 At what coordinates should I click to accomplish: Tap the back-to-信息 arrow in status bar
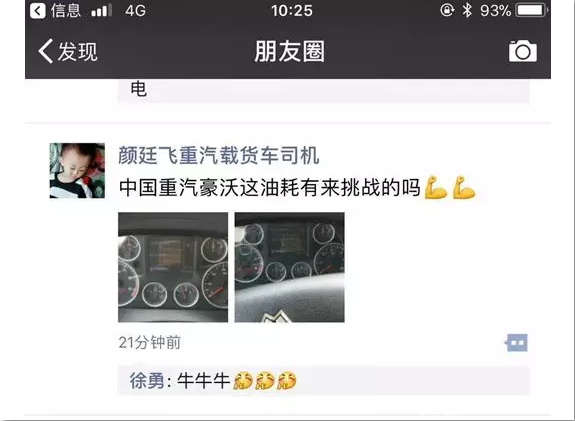tap(38, 11)
